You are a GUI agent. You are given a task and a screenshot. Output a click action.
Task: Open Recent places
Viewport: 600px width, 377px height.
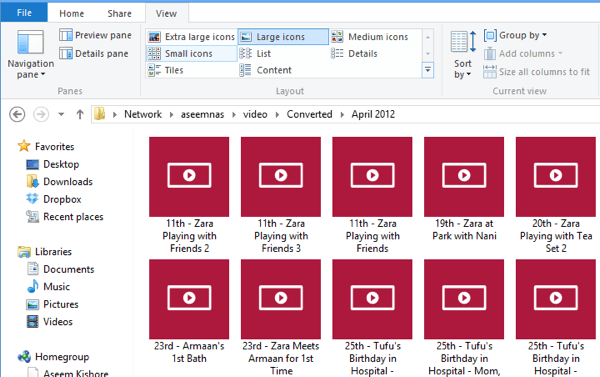[65, 217]
